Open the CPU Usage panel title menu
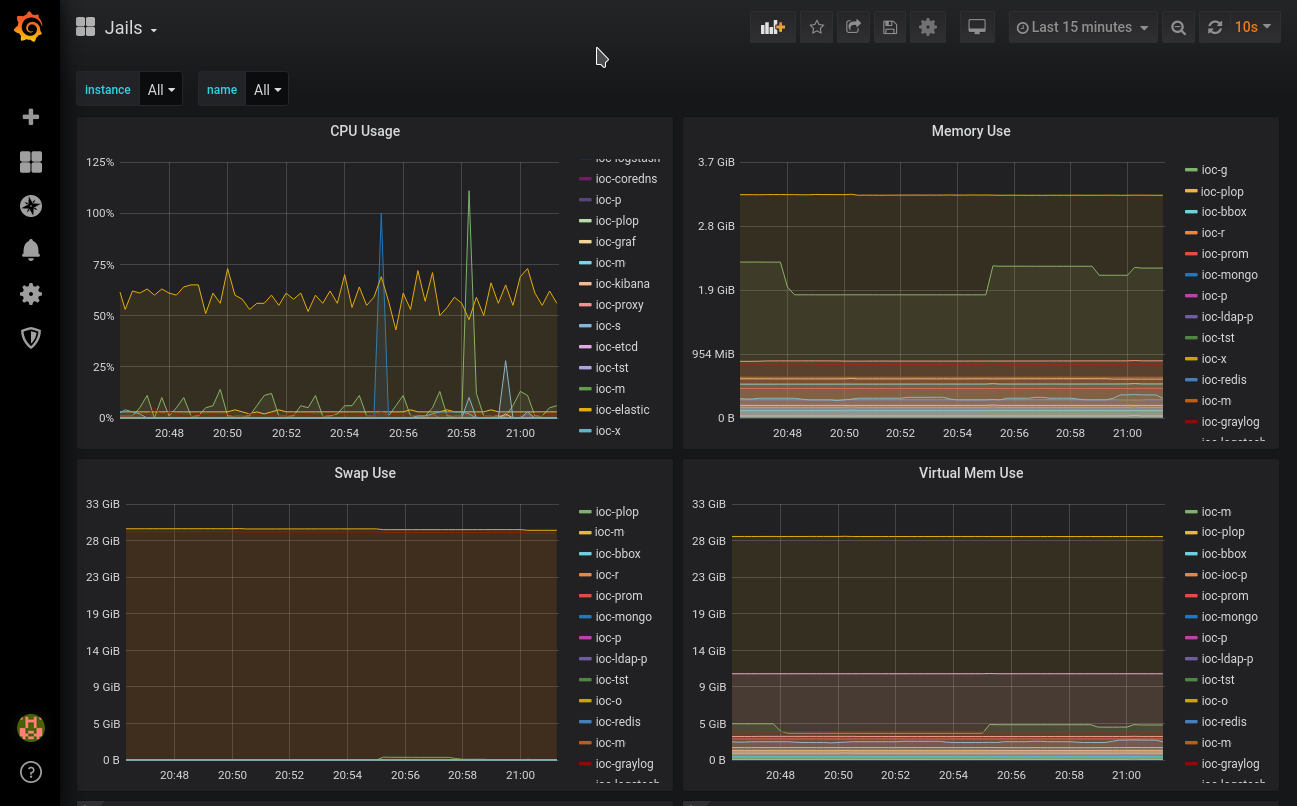Image resolution: width=1297 pixels, height=806 pixels. 365,131
